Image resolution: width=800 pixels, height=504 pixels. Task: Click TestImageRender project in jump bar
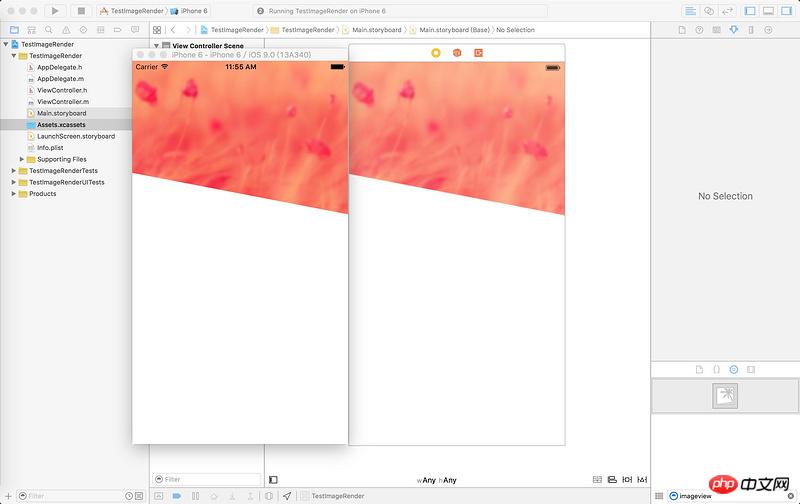[x=232, y=30]
